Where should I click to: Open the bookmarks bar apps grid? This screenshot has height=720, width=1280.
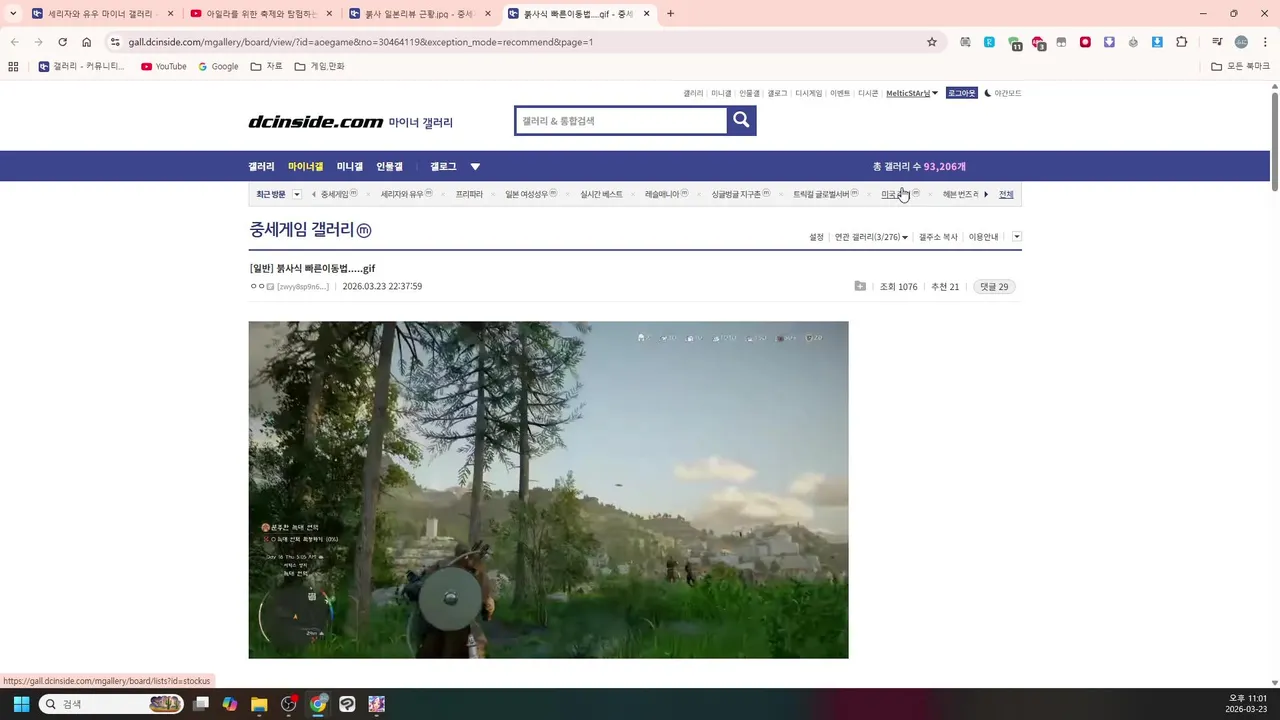[13, 66]
